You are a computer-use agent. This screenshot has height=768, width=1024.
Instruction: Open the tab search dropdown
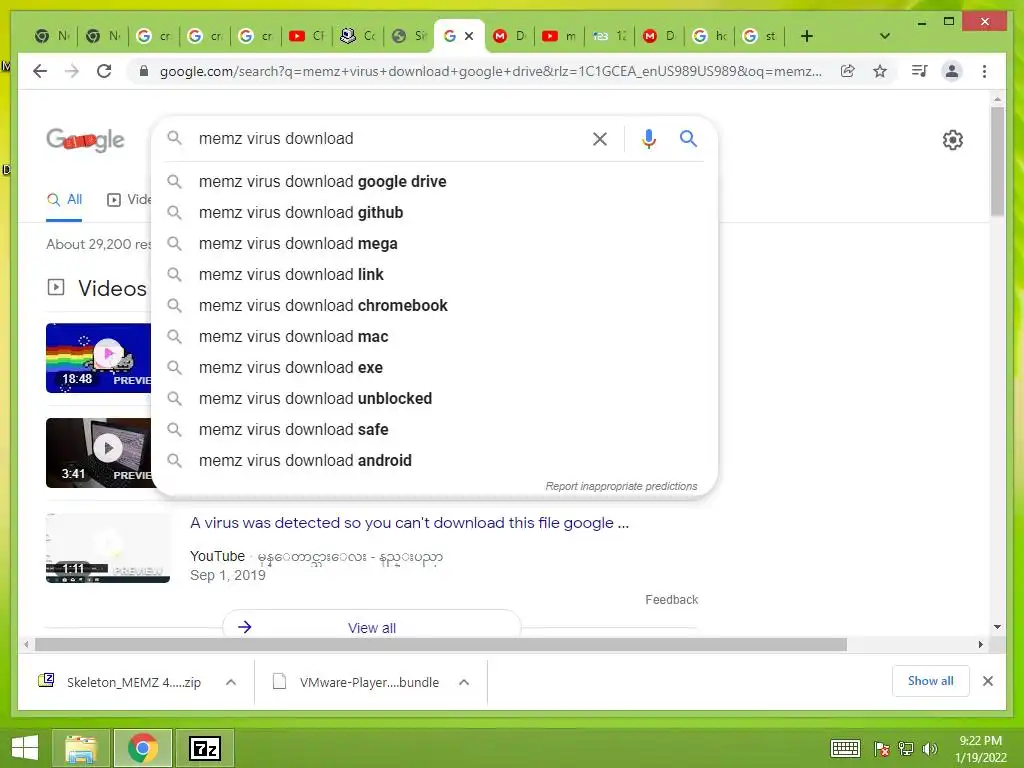(885, 36)
